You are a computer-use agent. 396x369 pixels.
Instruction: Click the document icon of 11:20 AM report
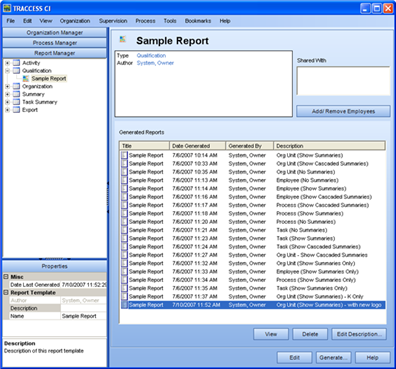[124, 222]
